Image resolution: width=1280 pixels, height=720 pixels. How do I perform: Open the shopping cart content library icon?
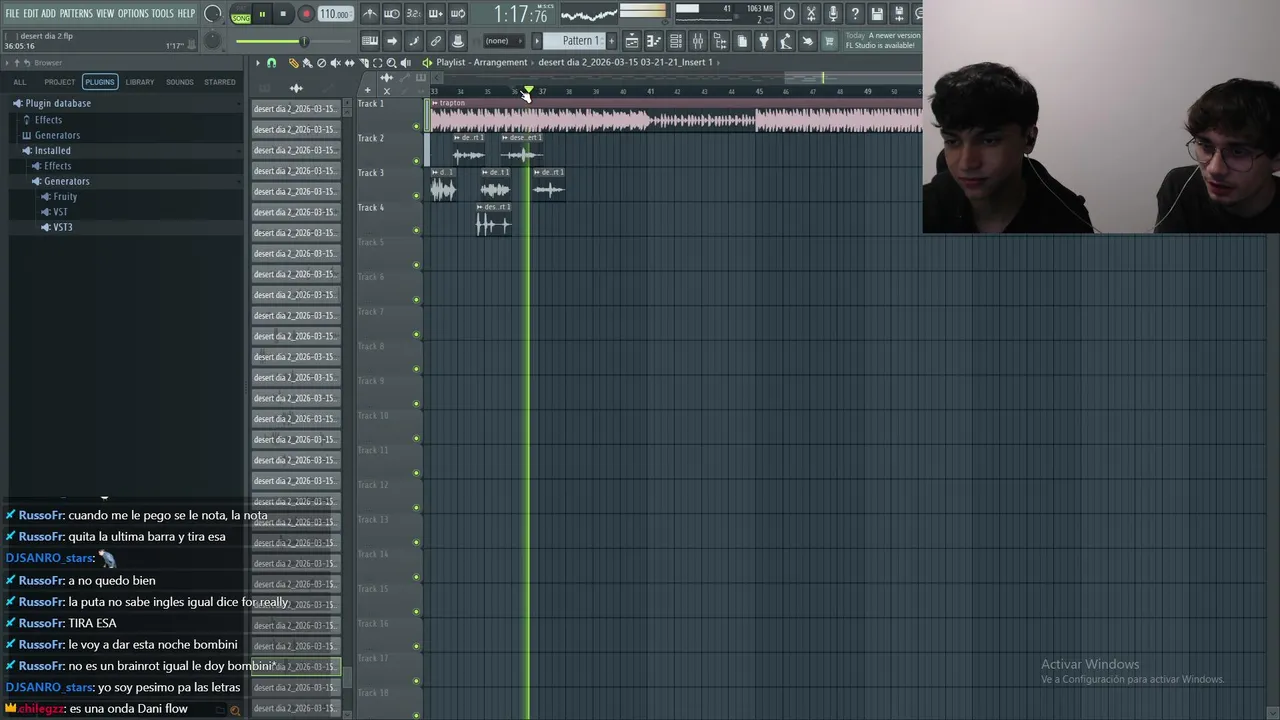pyautogui.click(x=829, y=41)
